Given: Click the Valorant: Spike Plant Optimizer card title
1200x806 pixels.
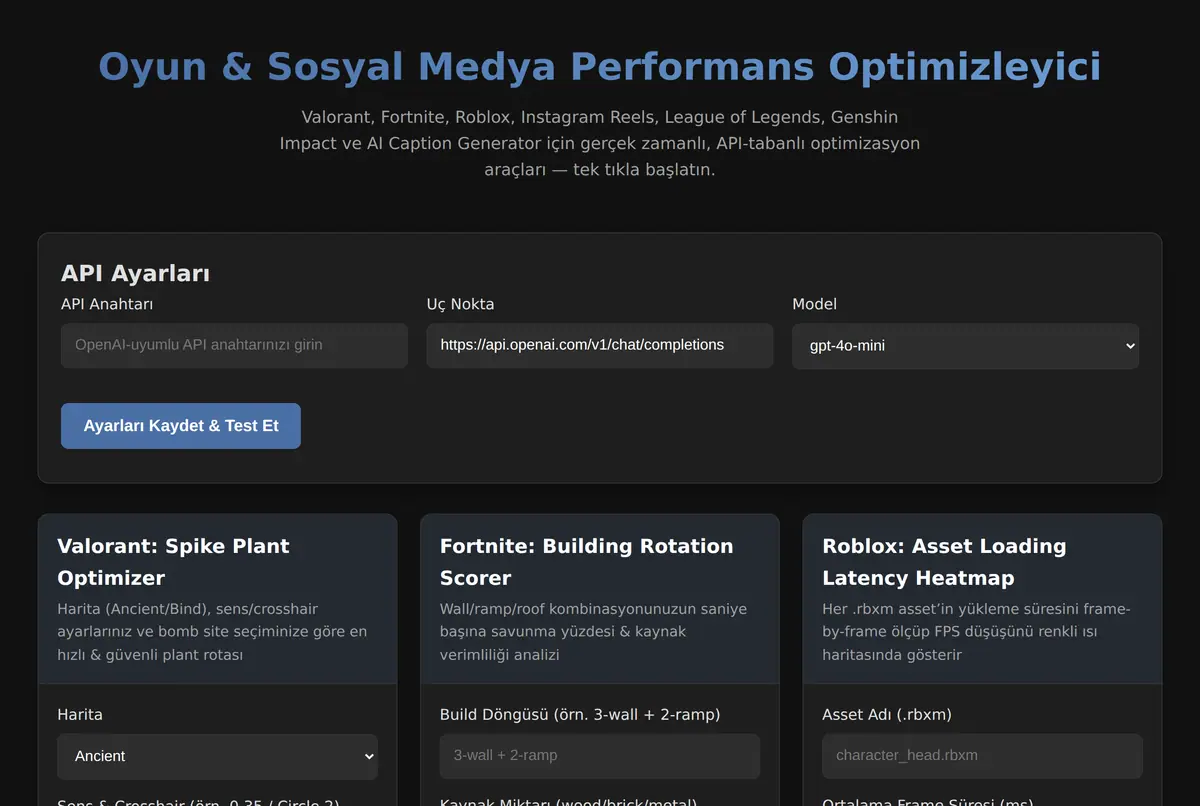Looking at the screenshot, I should (x=173, y=562).
